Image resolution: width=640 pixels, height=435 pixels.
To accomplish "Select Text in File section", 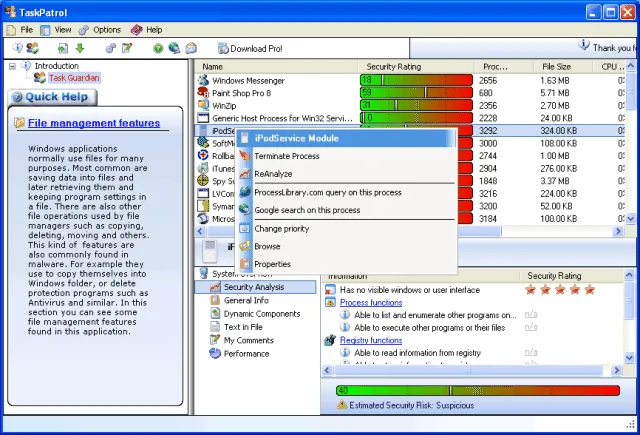I will click(x=243, y=327).
